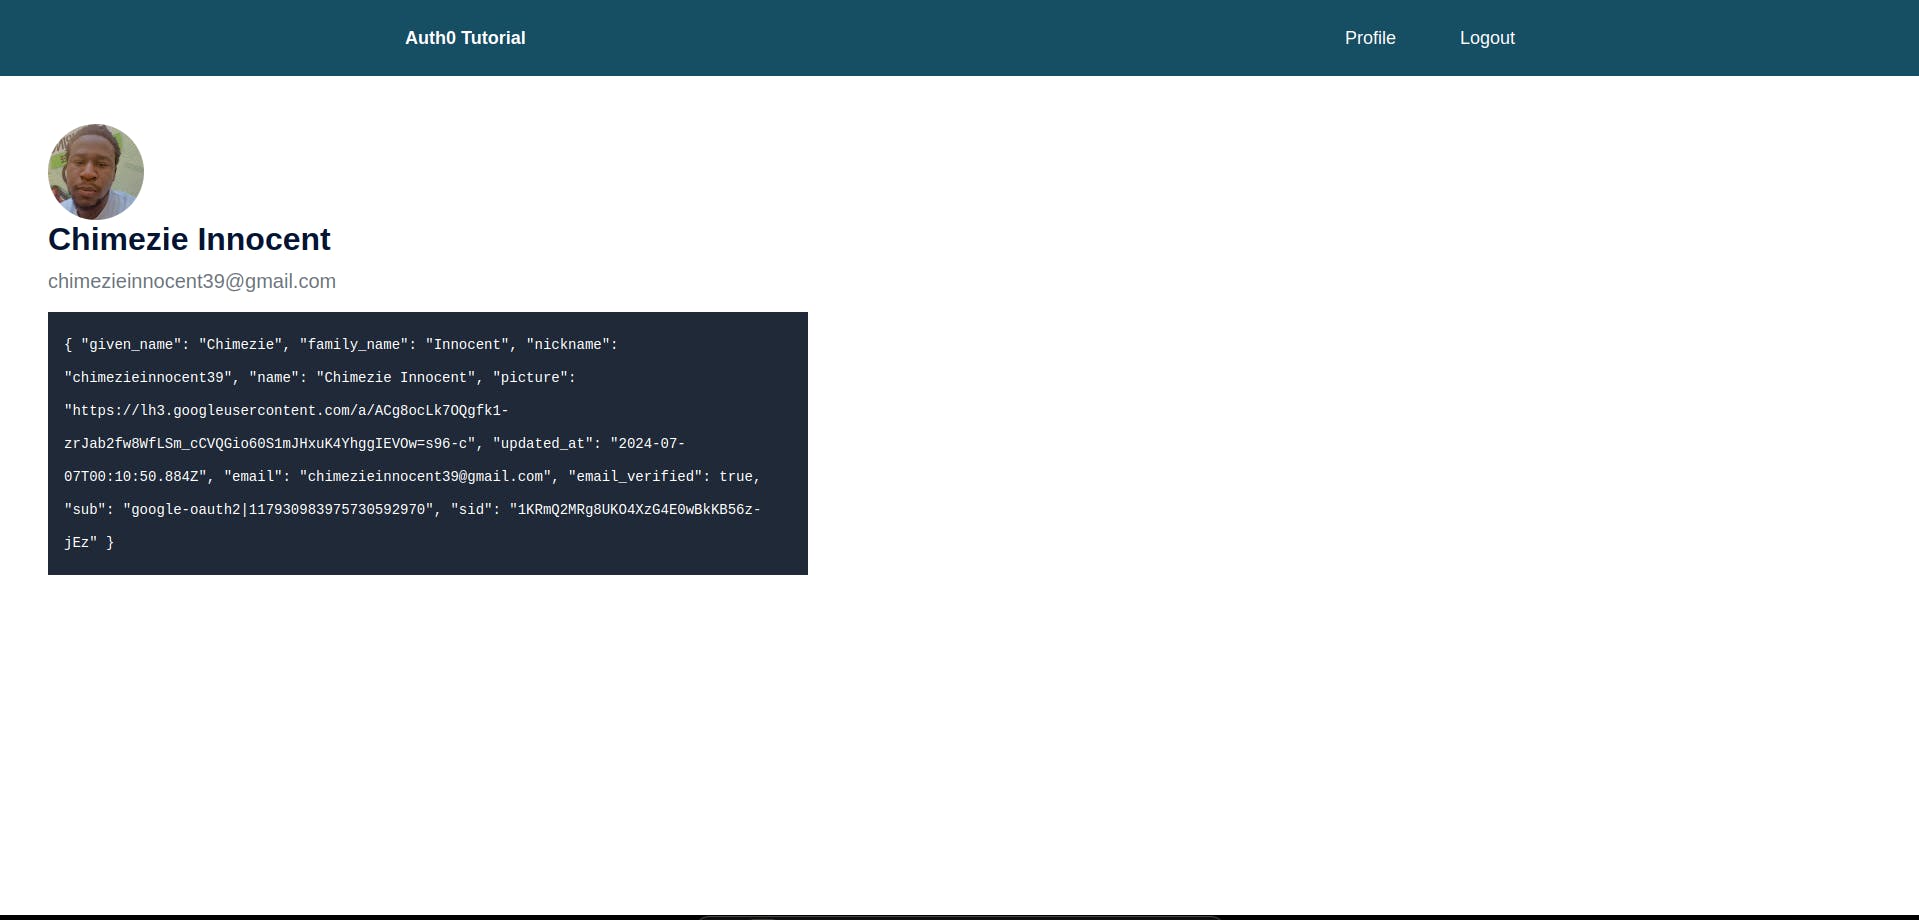
Task: Click the dark bar at screen bottom
Action: click(x=958, y=915)
